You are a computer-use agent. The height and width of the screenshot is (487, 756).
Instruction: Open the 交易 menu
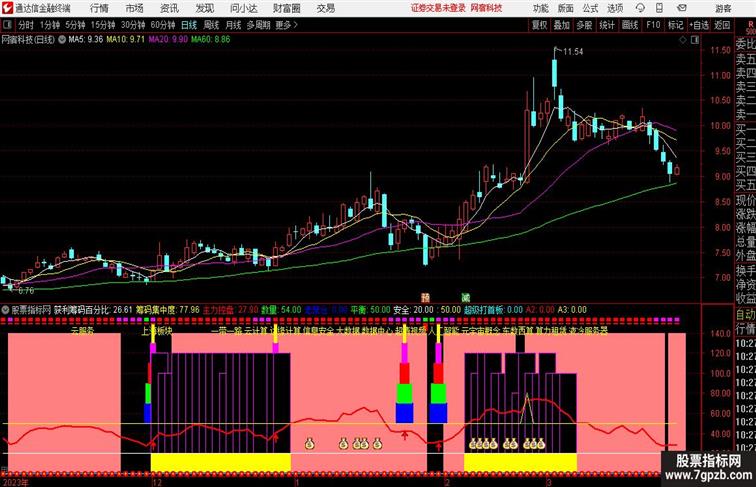pyautogui.click(x=326, y=8)
